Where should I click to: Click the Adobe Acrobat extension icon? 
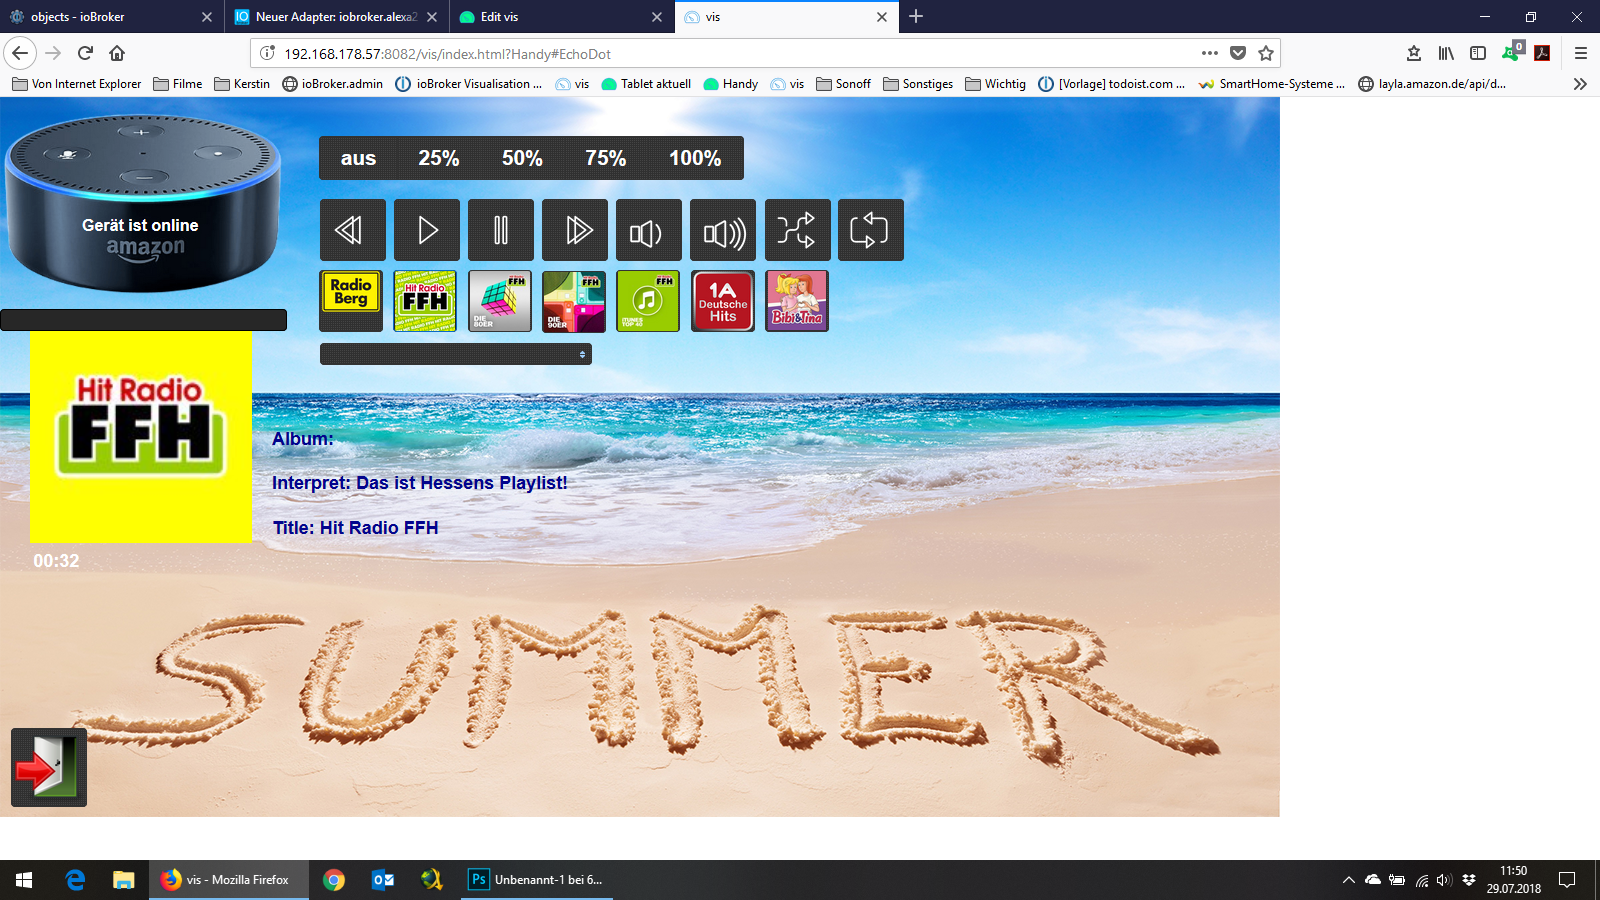pyautogui.click(x=1542, y=53)
